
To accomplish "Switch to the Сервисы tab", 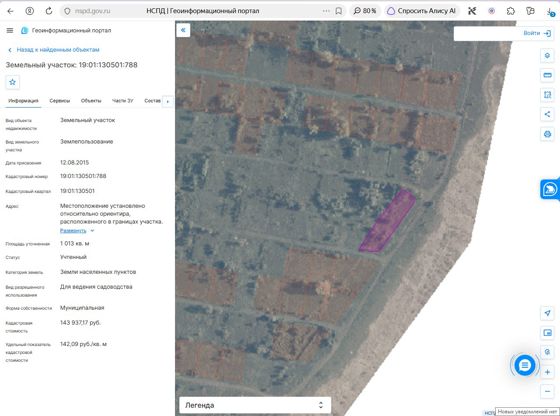I will coord(60,101).
